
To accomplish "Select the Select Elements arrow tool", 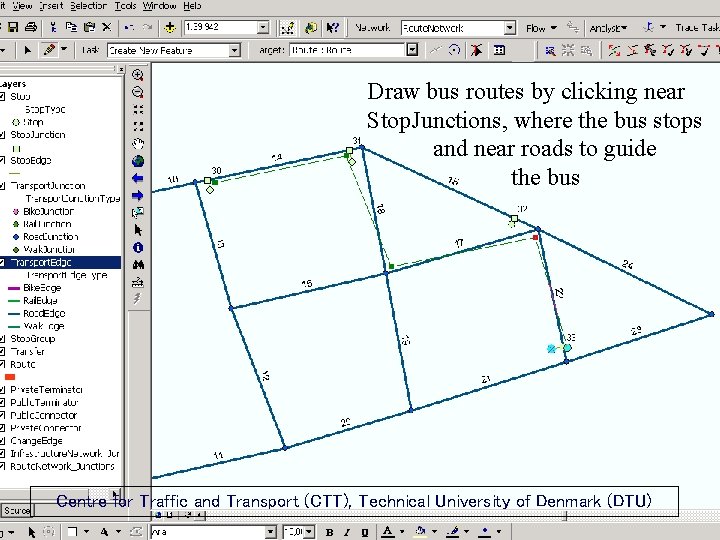I will click(x=138, y=230).
